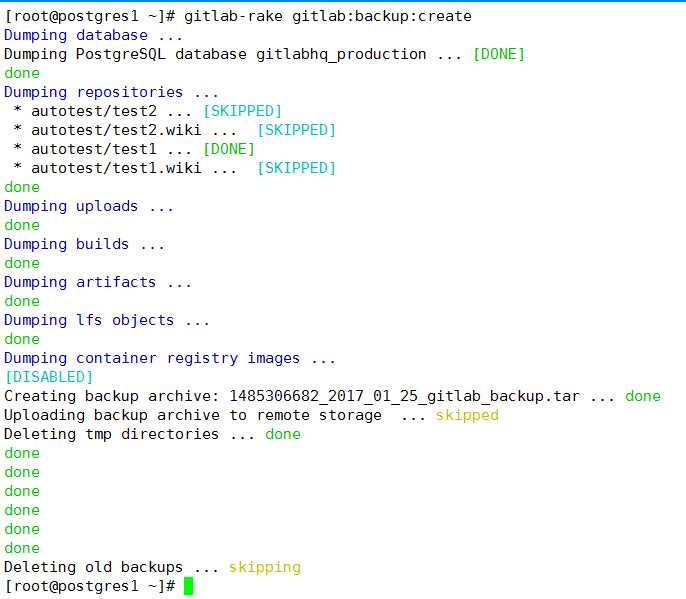
Task: Click the [DONE] status after gitlabhq_production
Action: [498, 54]
